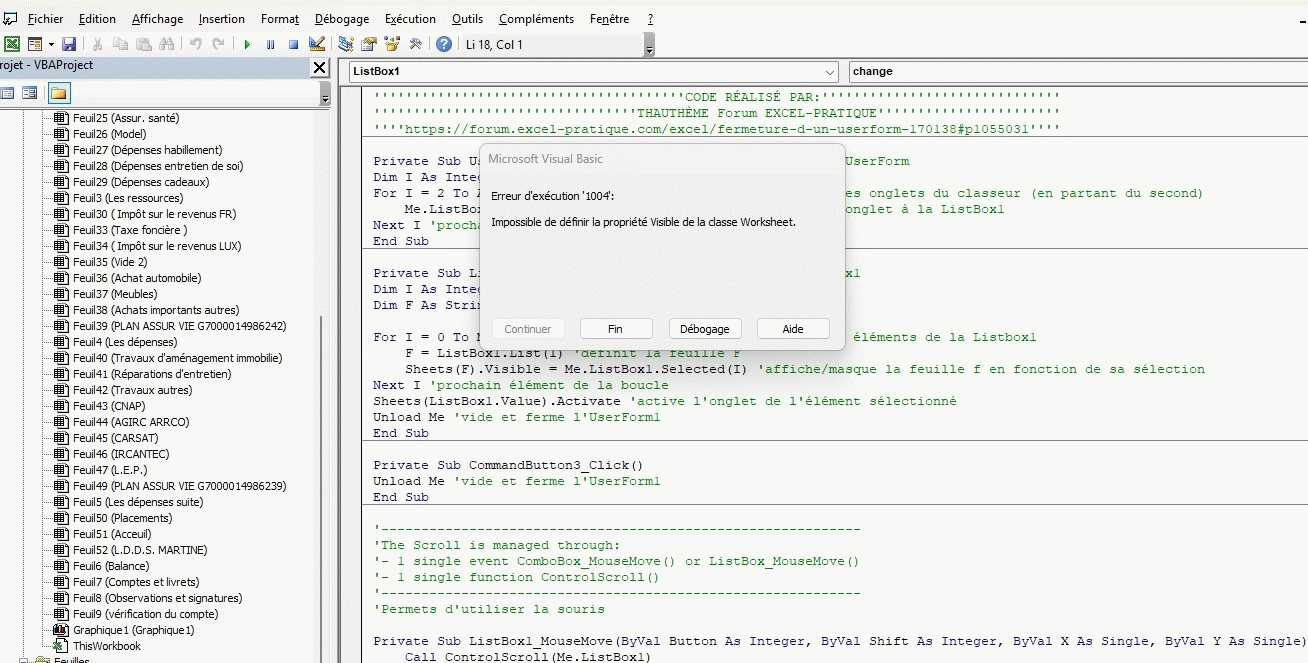Open the Débogage menu
The image size is (1308, 663).
pos(341,19)
